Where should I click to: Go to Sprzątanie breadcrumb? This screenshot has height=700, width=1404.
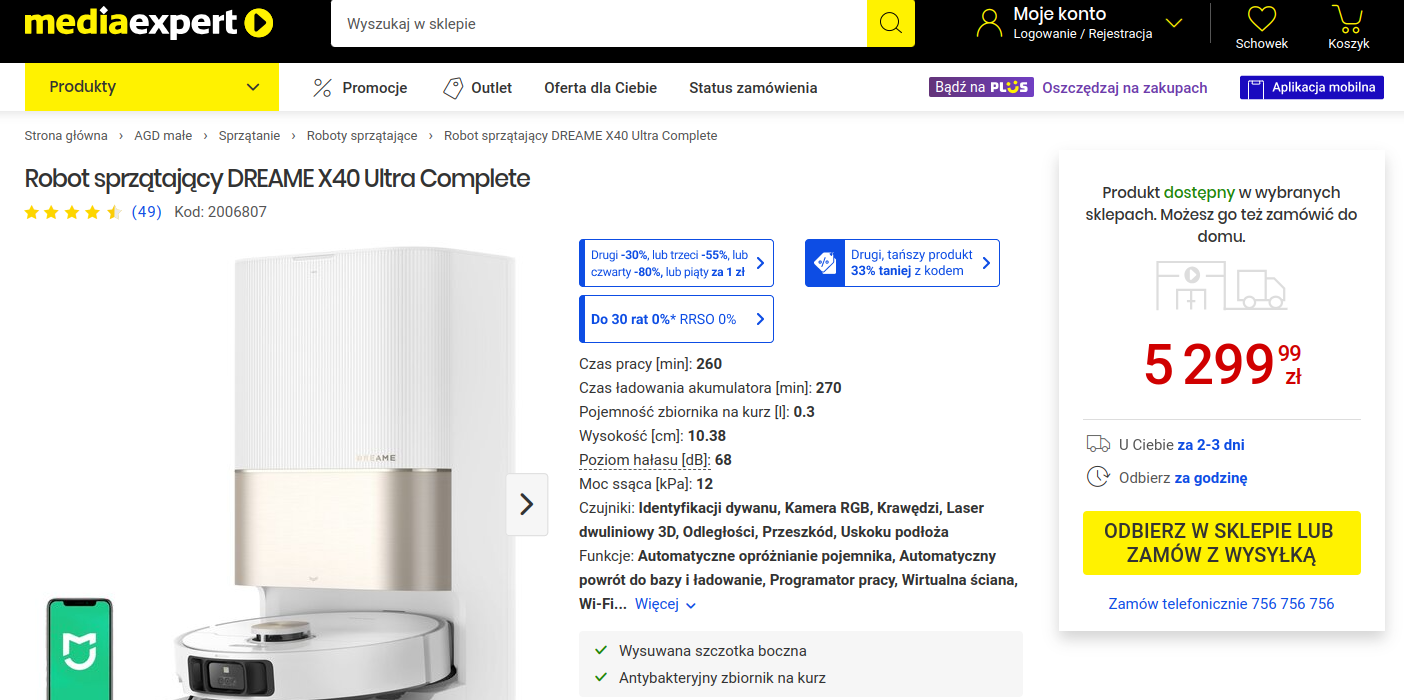[249, 136]
